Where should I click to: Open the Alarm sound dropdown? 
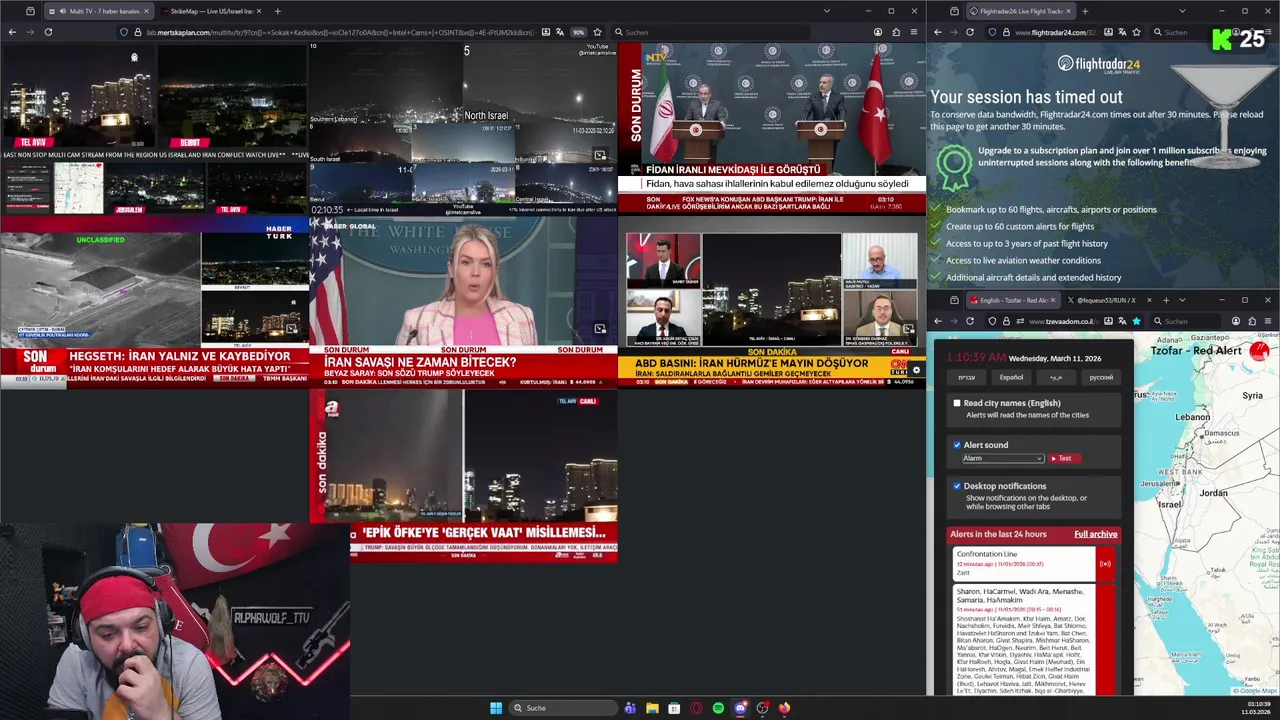1003,458
